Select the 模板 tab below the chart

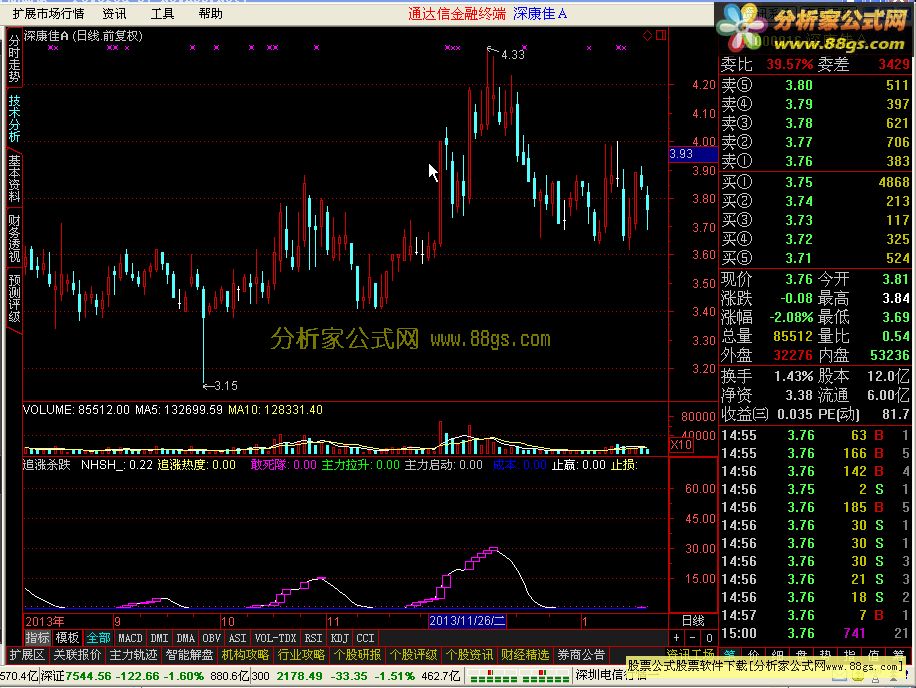tap(67, 638)
